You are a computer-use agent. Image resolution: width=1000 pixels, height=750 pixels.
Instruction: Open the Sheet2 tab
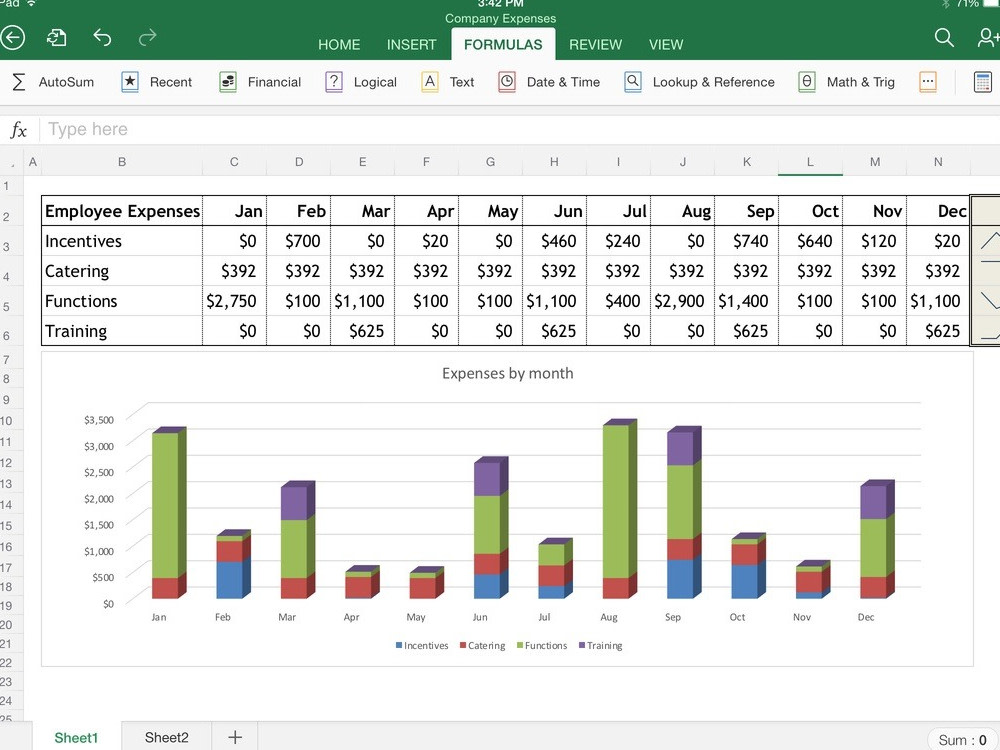[x=166, y=737]
